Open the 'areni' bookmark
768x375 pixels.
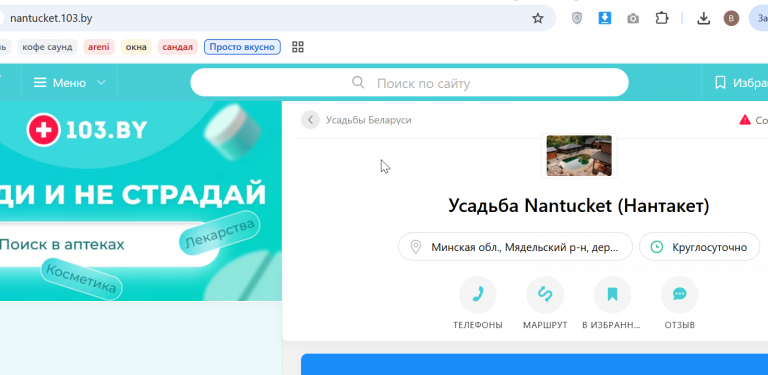pyautogui.click(x=99, y=47)
